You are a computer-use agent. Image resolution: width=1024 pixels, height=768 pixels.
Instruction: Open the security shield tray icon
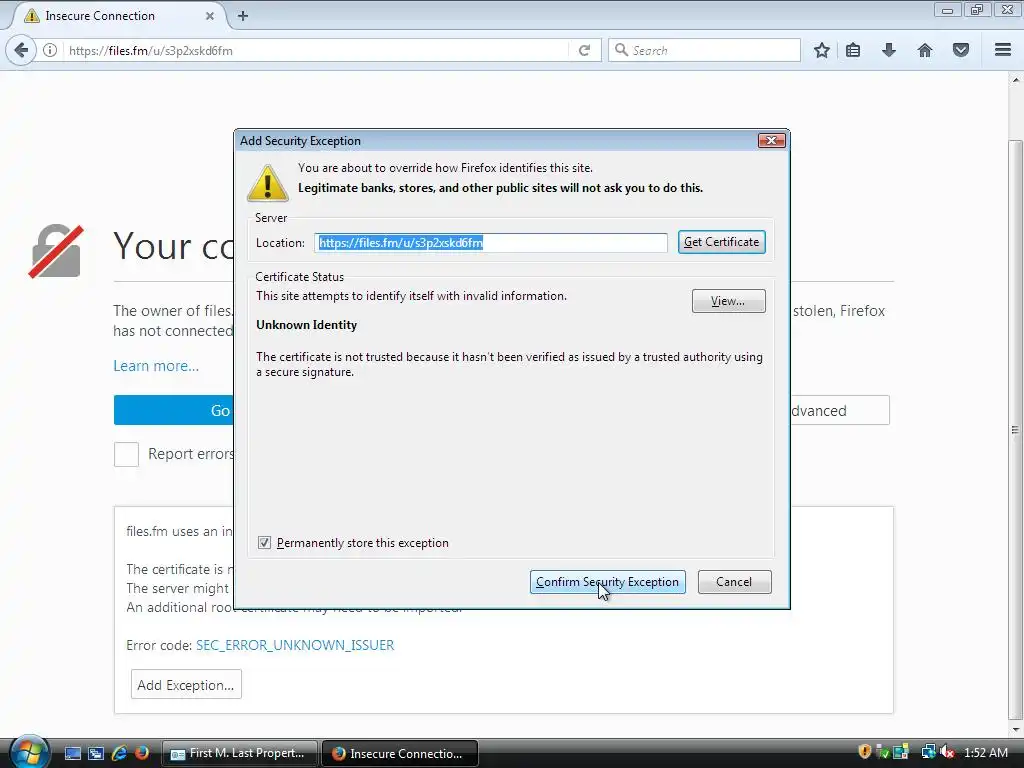[x=865, y=752]
